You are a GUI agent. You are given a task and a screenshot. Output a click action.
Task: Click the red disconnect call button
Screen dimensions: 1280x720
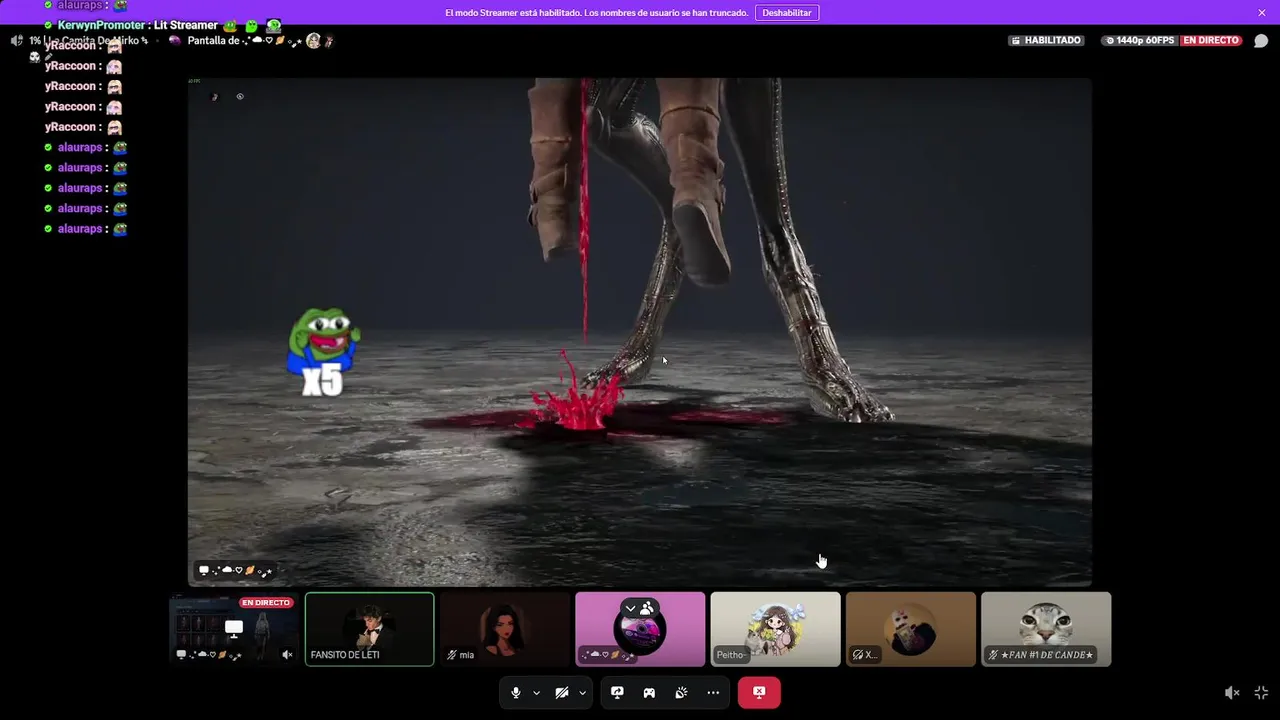point(759,693)
